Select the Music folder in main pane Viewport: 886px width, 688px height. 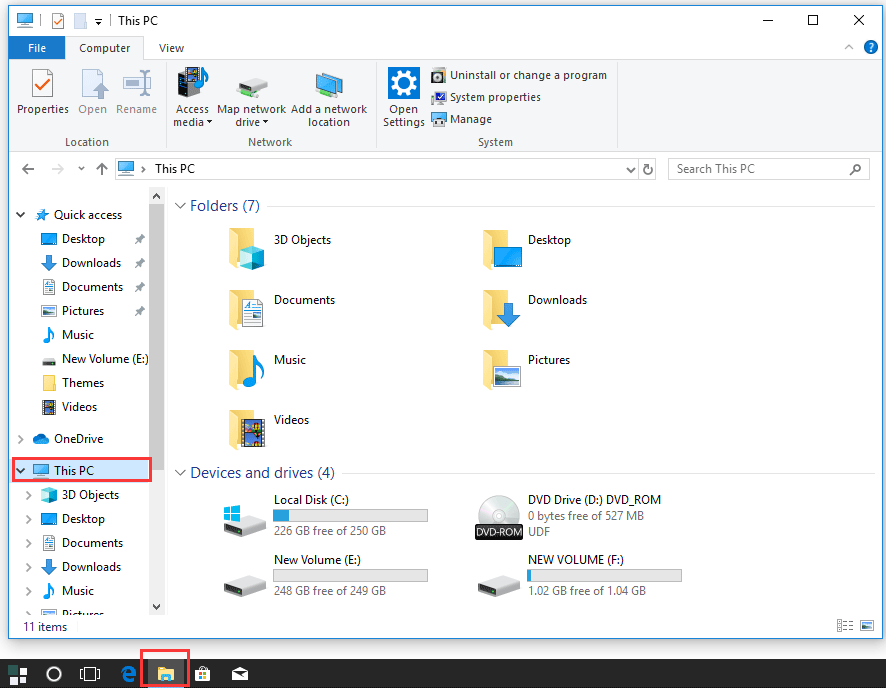(x=267, y=368)
